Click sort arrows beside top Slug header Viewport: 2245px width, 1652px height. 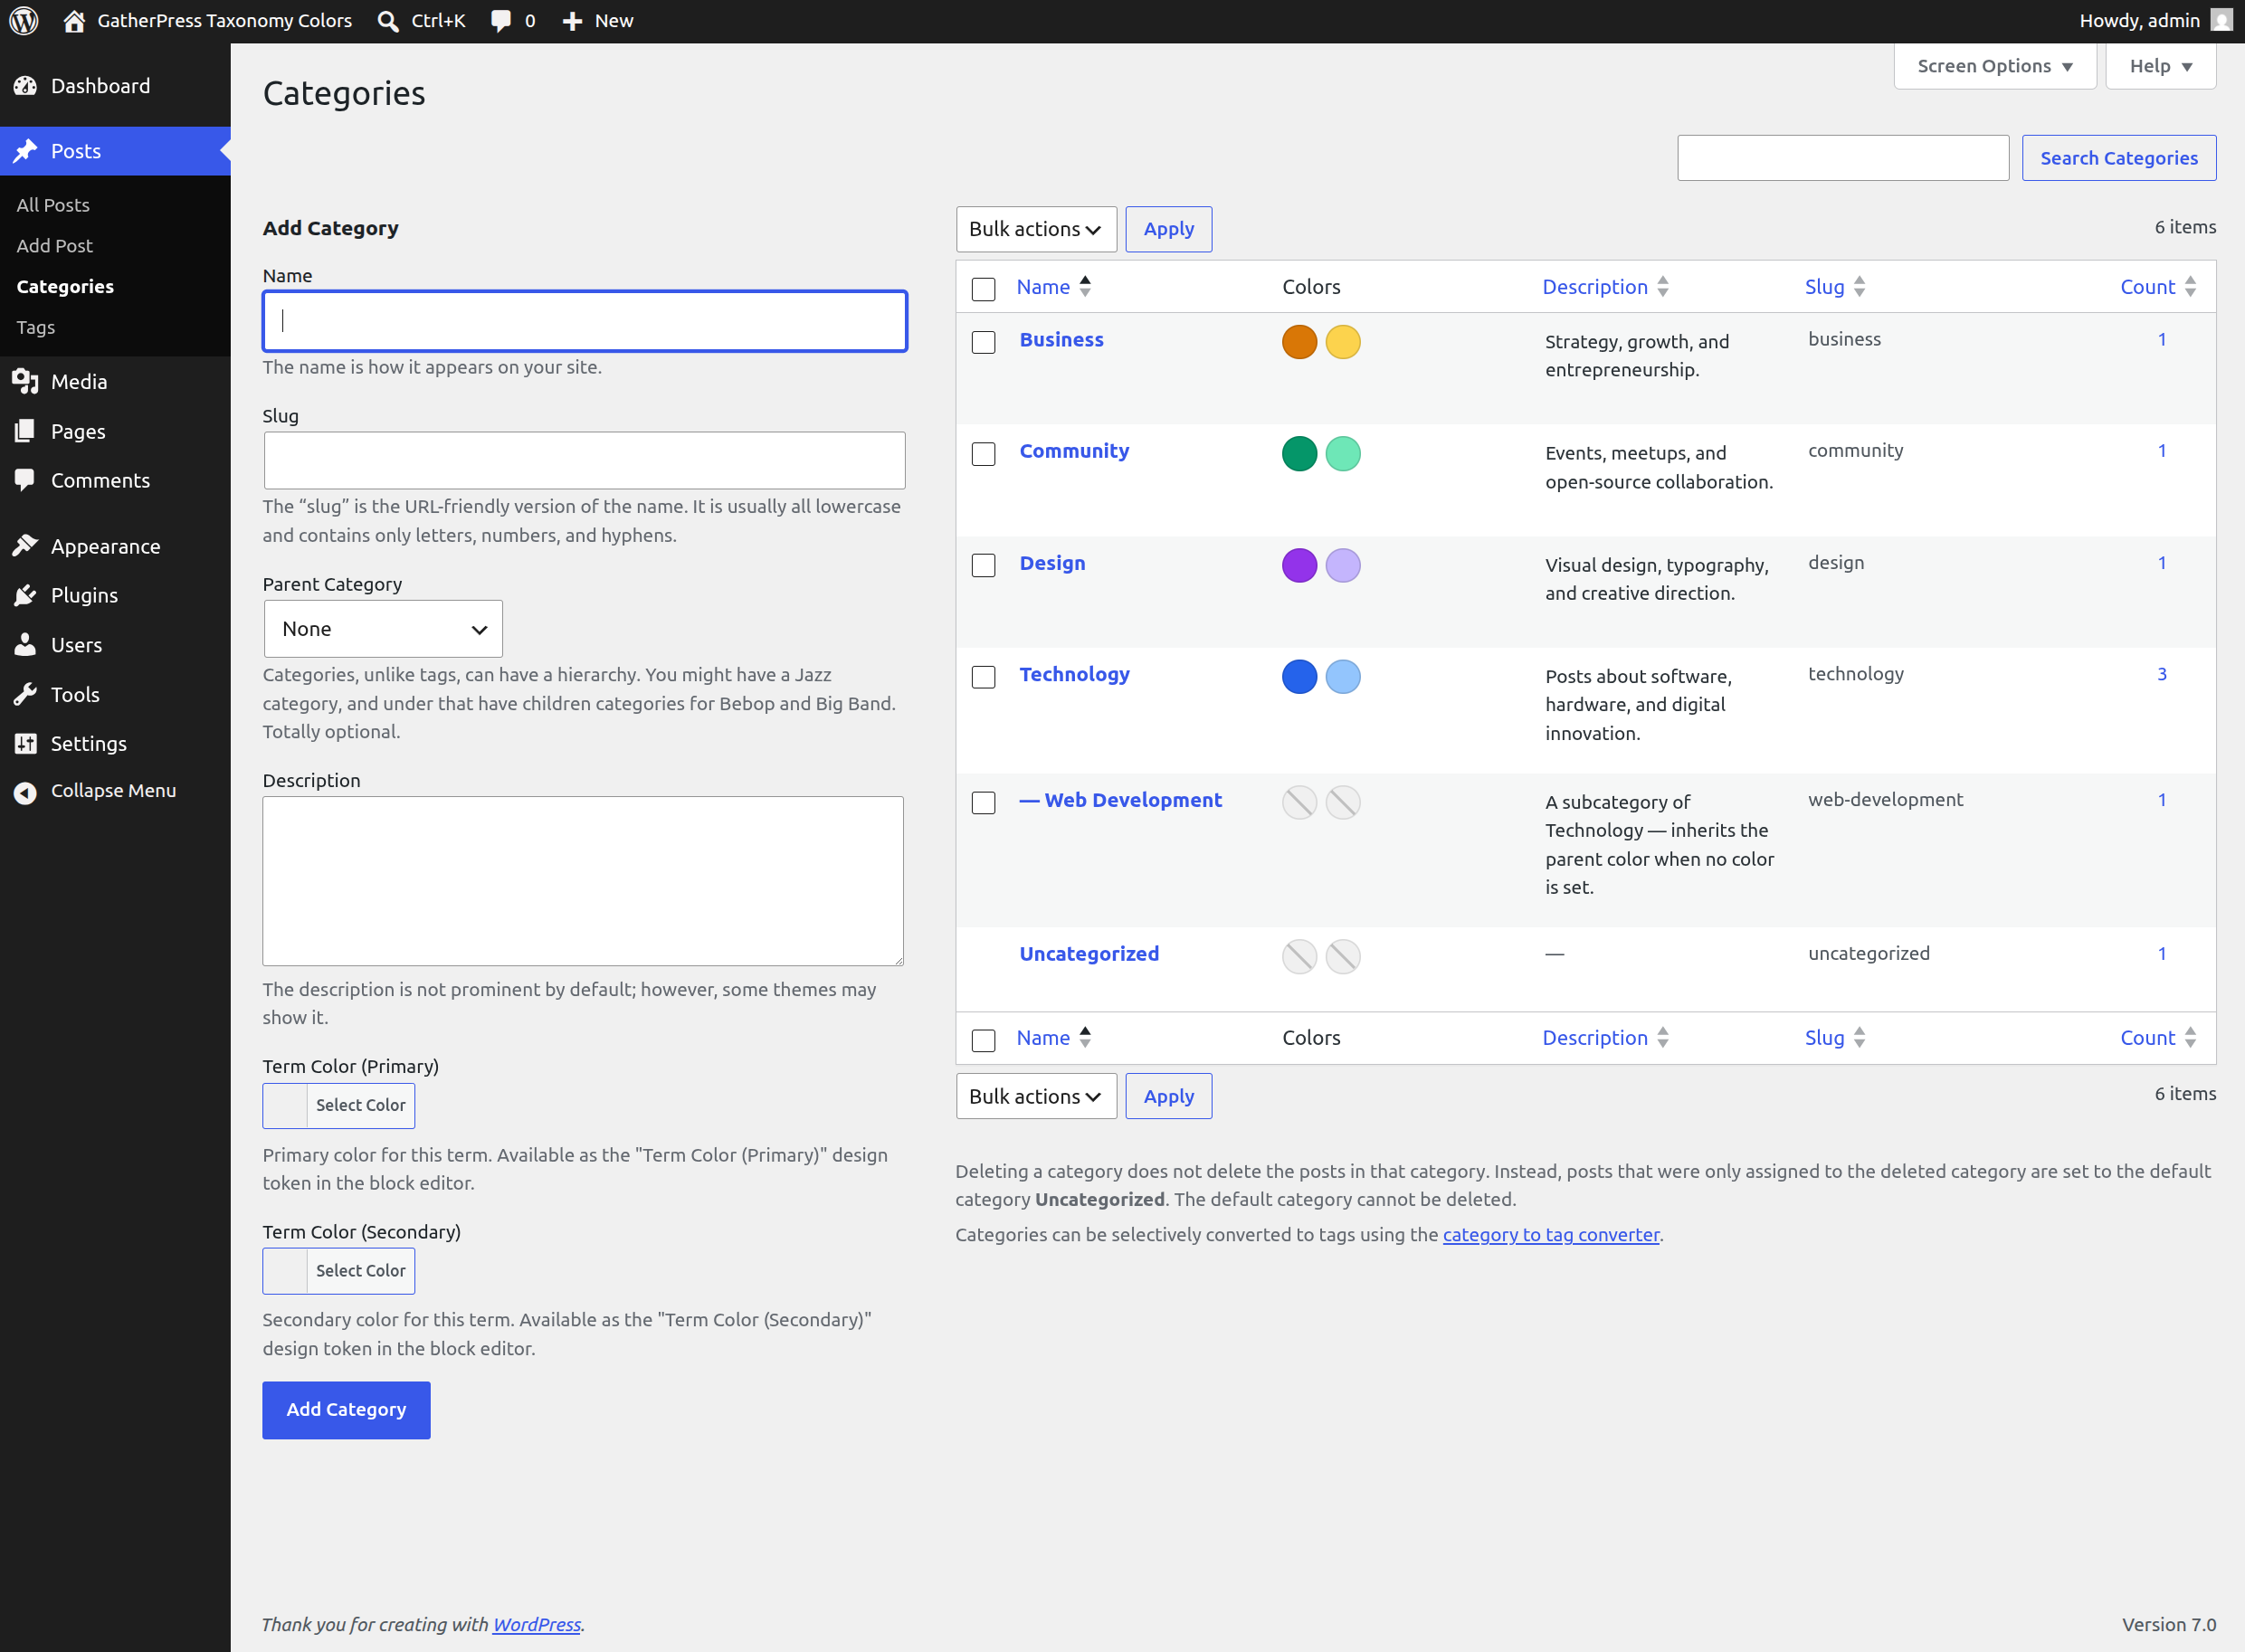(x=1860, y=286)
